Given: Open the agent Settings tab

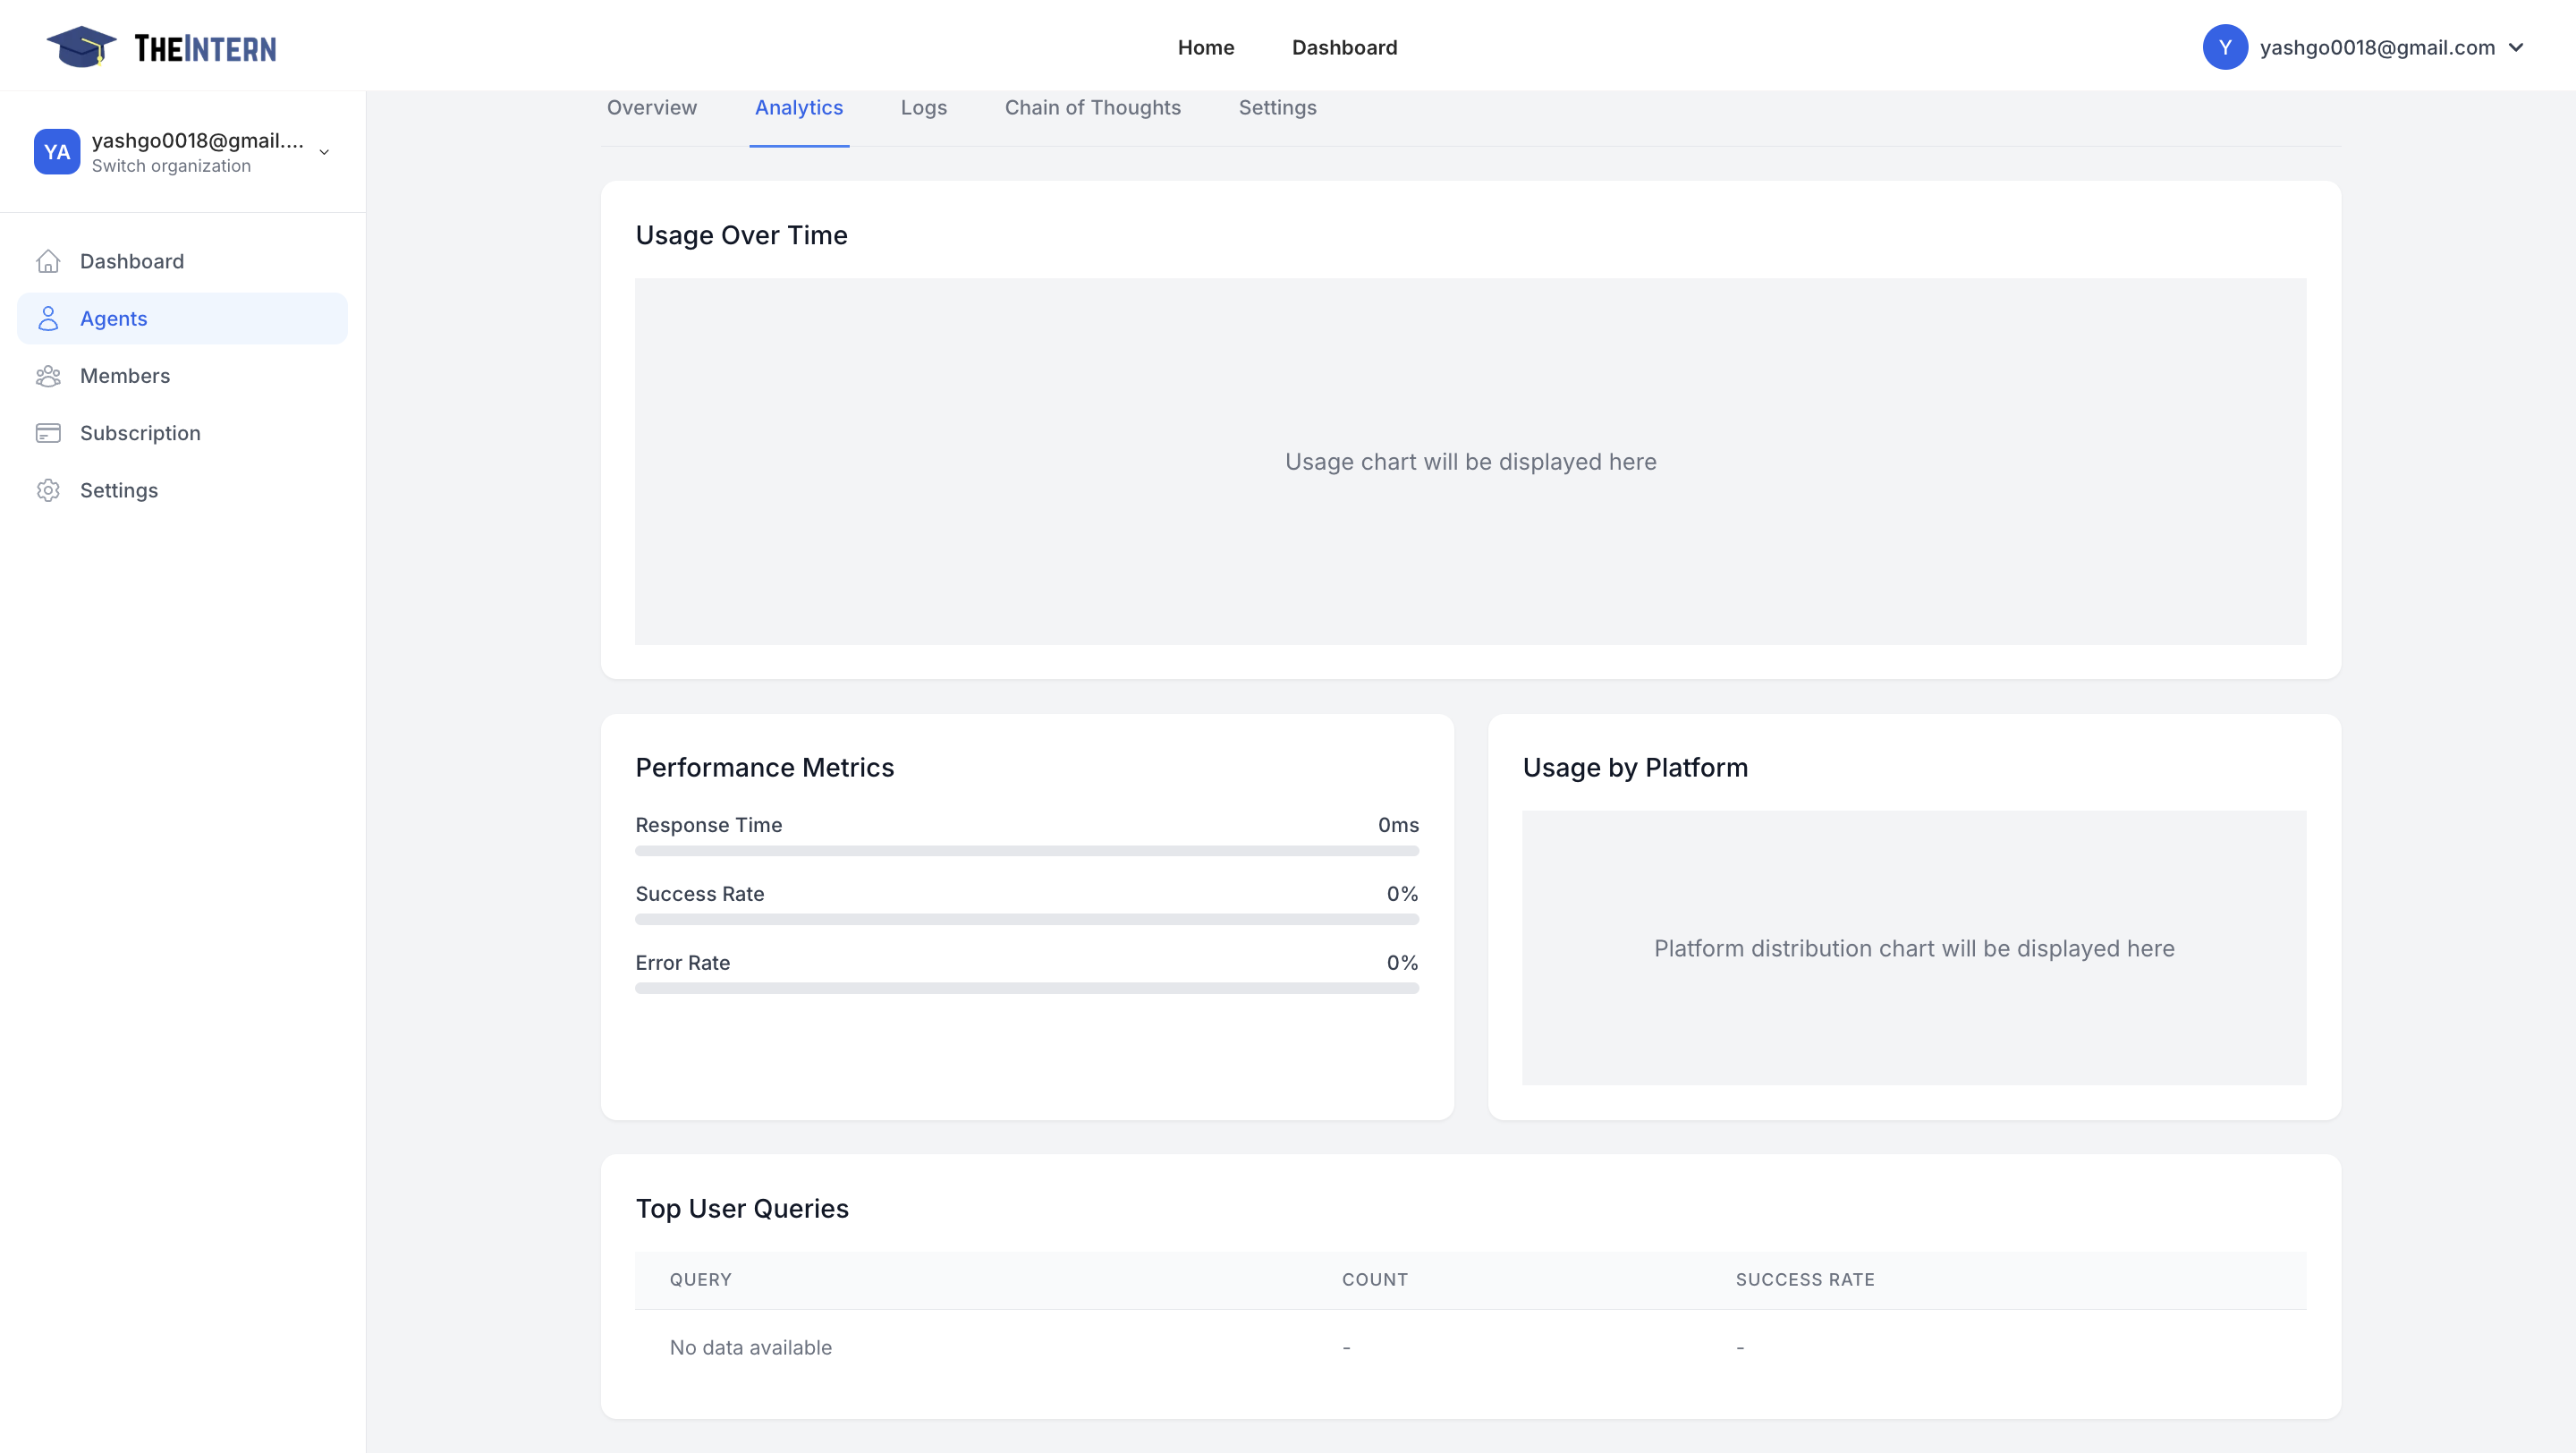Looking at the screenshot, I should pyautogui.click(x=1277, y=107).
